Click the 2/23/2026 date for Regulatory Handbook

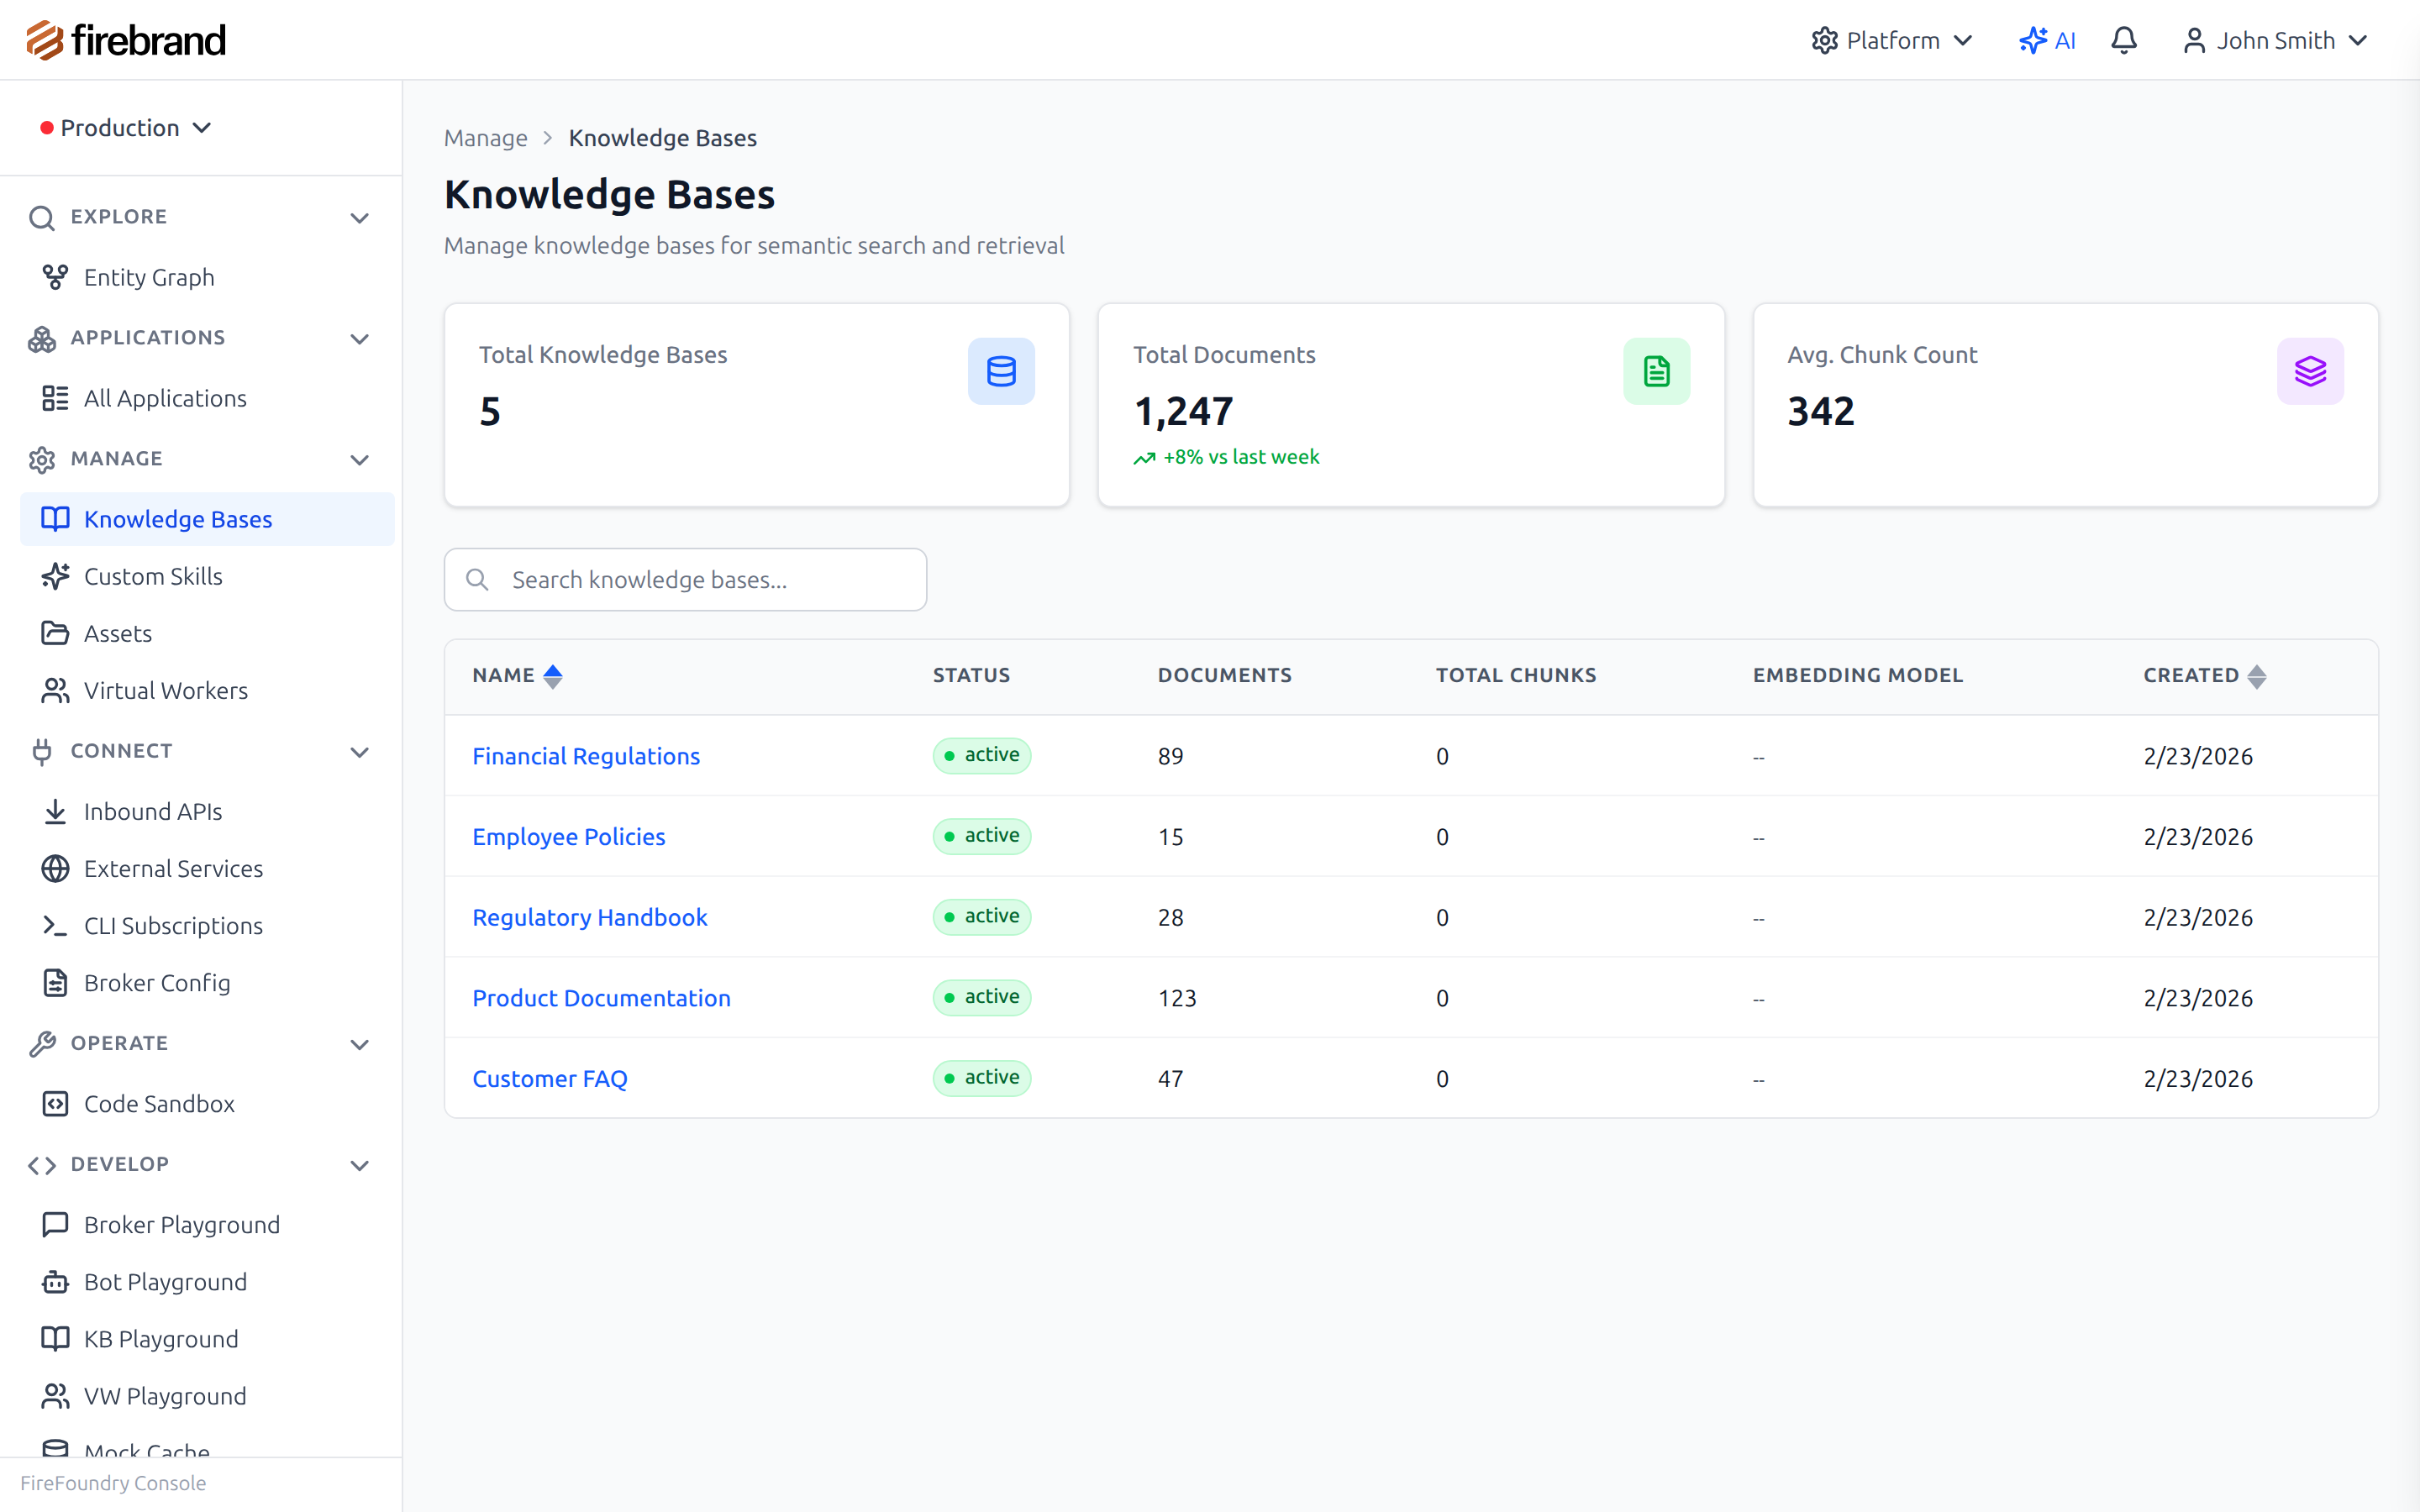[2197, 917]
